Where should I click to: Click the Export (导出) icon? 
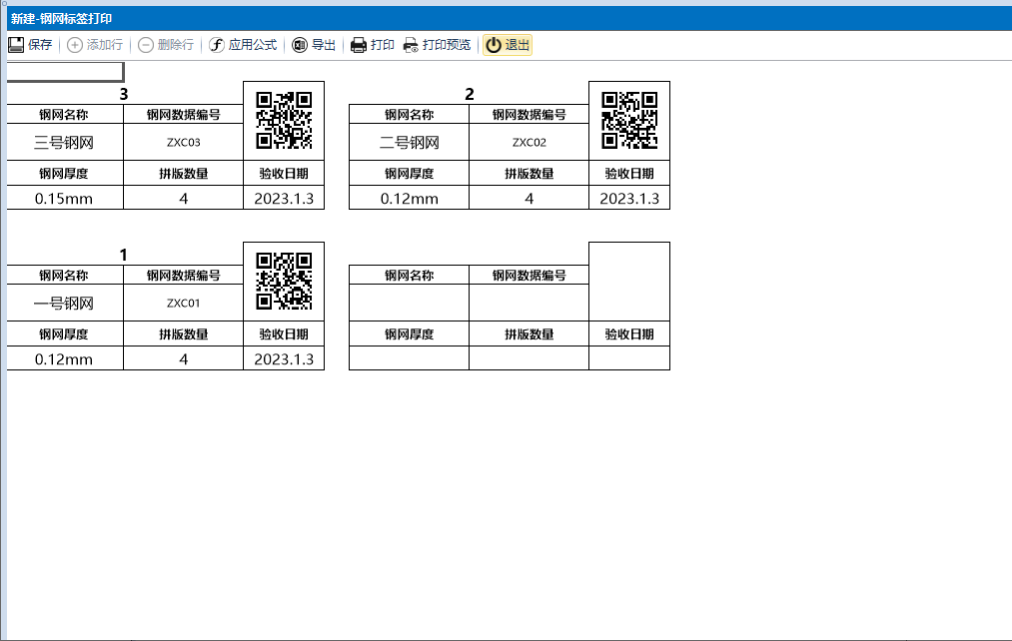point(300,45)
